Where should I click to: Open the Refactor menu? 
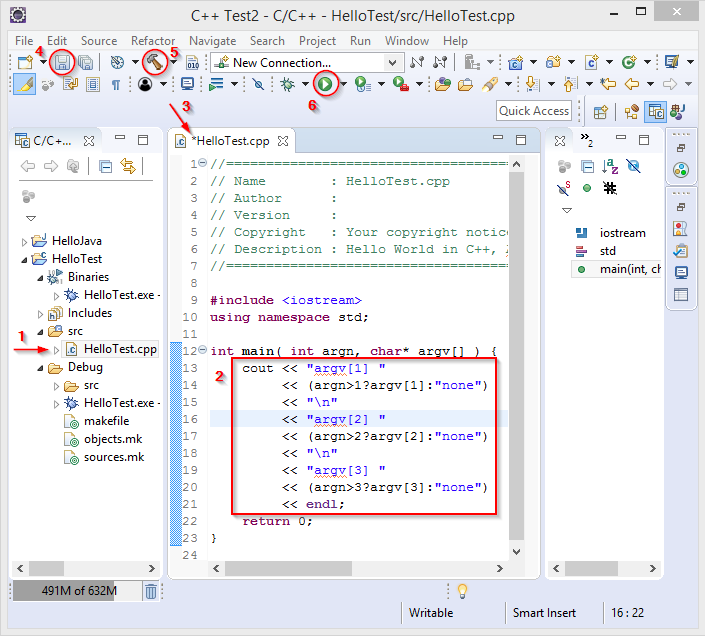(153, 41)
